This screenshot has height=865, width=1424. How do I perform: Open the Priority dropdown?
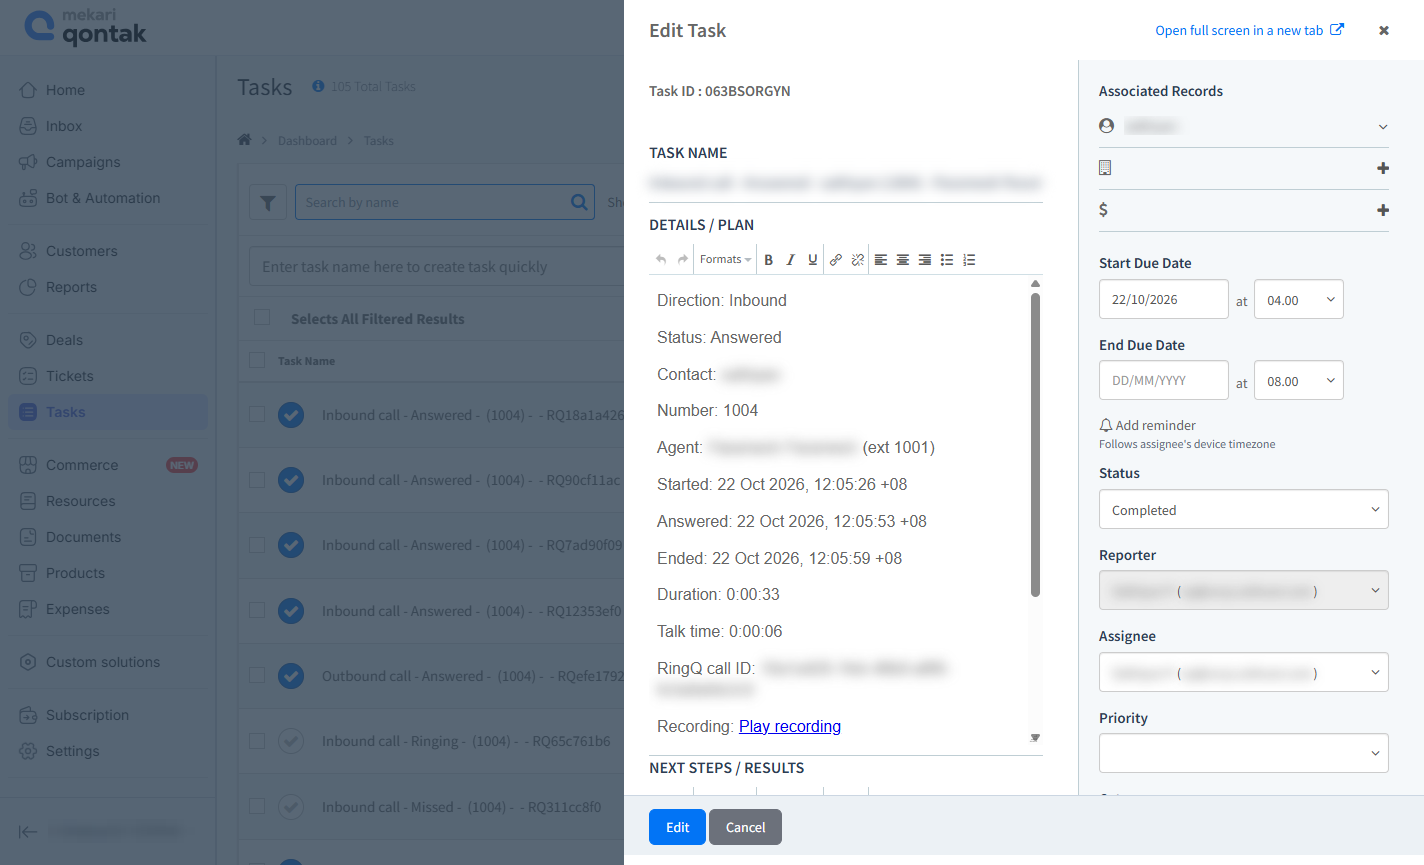pyautogui.click(x=1243, y=753)
